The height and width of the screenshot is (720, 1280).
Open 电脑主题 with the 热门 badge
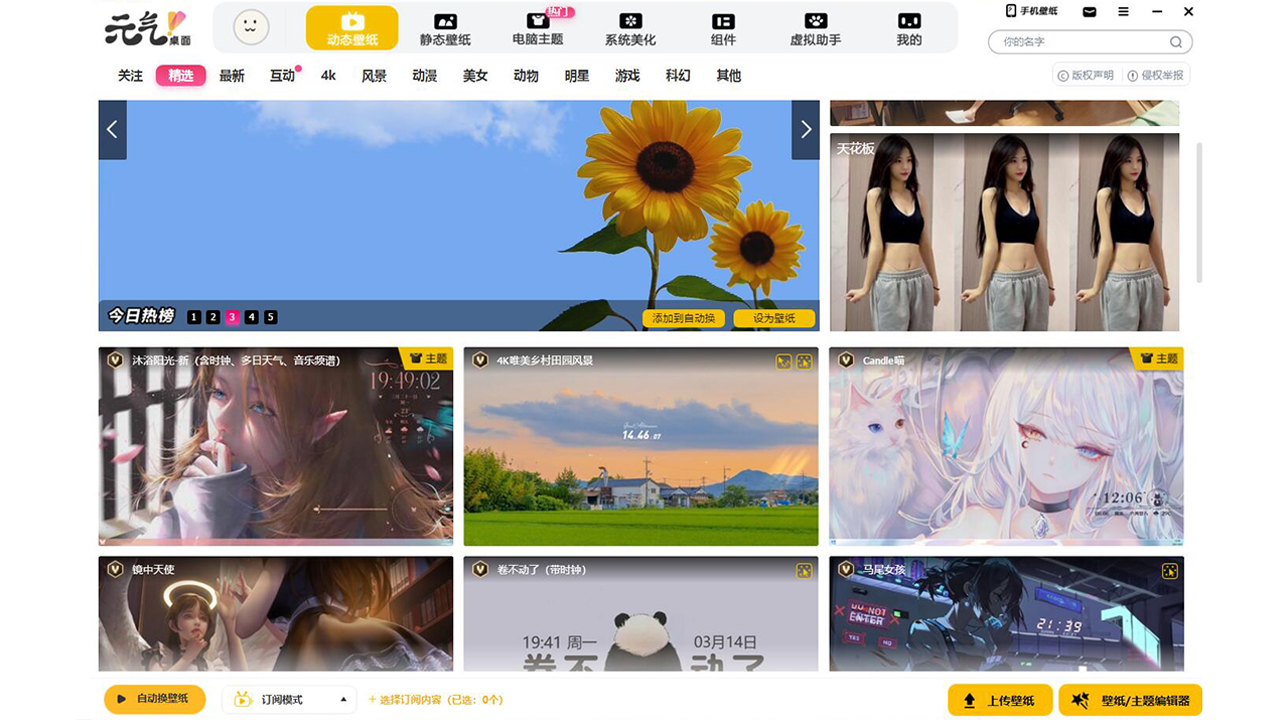pos(537,27)
